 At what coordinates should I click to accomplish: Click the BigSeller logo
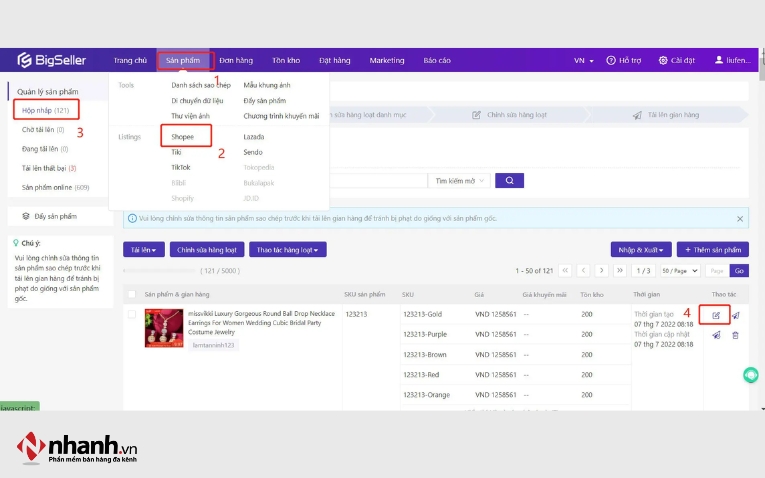52,60
